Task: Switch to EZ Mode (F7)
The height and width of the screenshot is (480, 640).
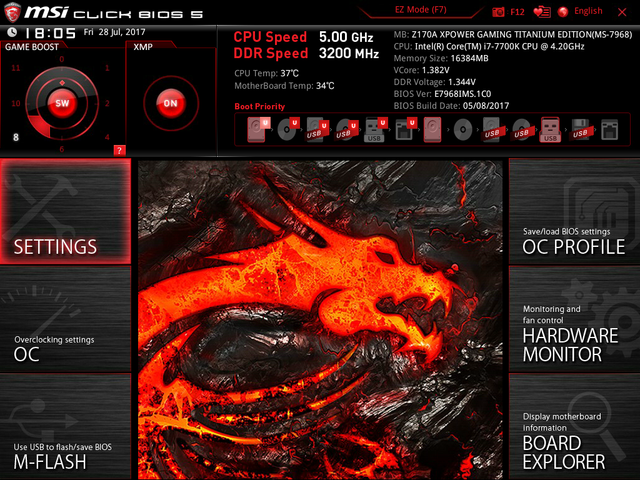Action: pos(420,10)
